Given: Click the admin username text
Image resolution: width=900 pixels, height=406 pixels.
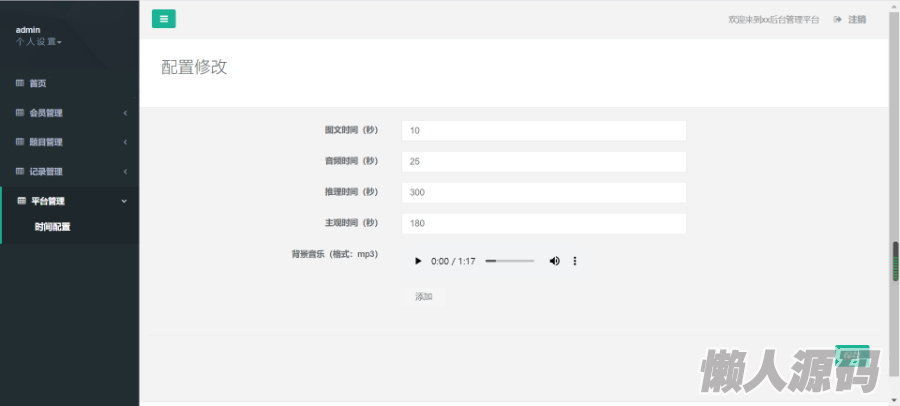Looking at the screenshot, I should [x=28, y=30].
